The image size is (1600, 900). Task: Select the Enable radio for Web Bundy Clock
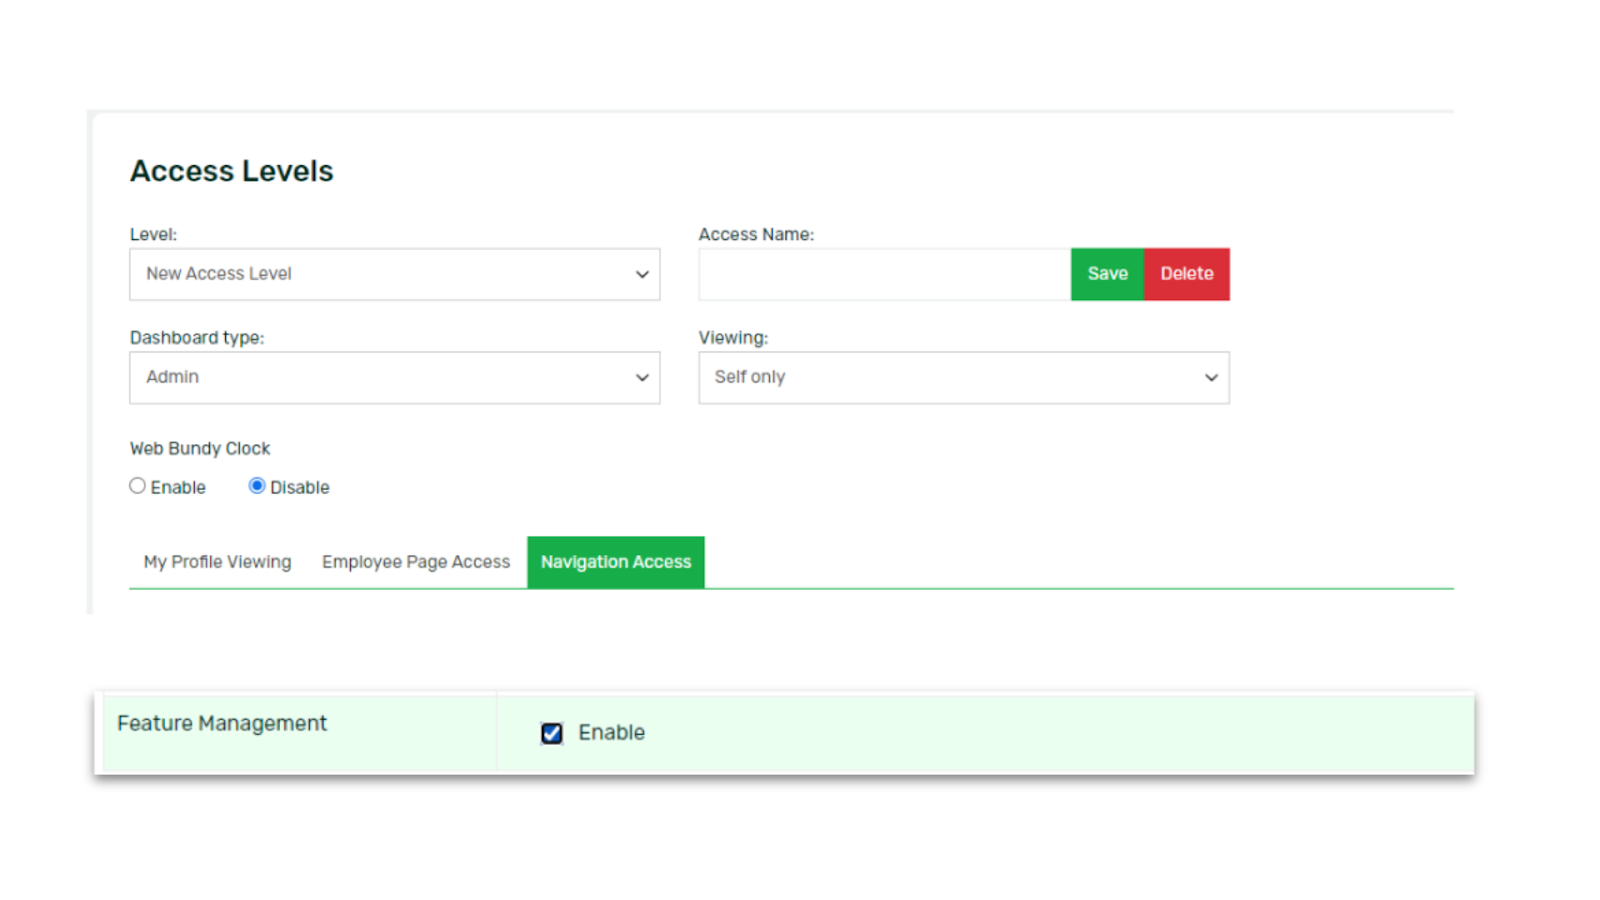coord(138,486)
